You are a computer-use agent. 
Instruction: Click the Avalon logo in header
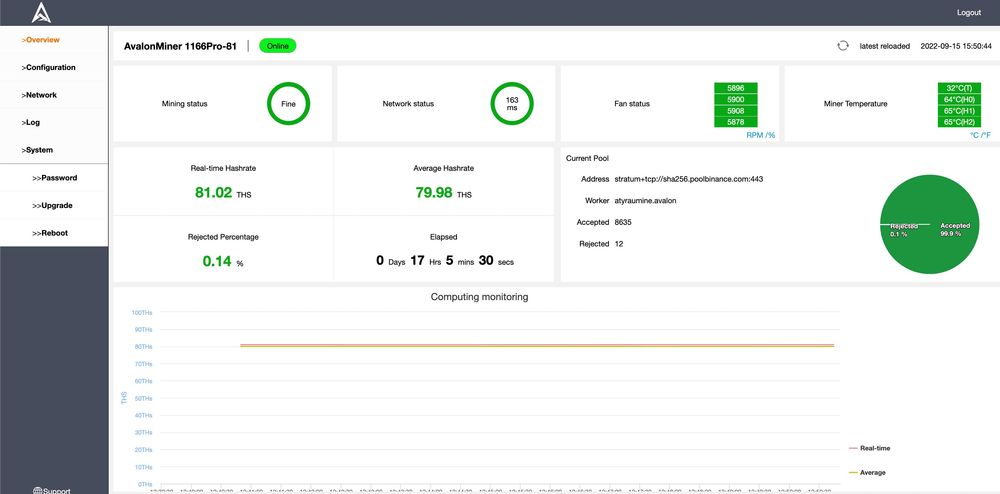click(41, 13)
